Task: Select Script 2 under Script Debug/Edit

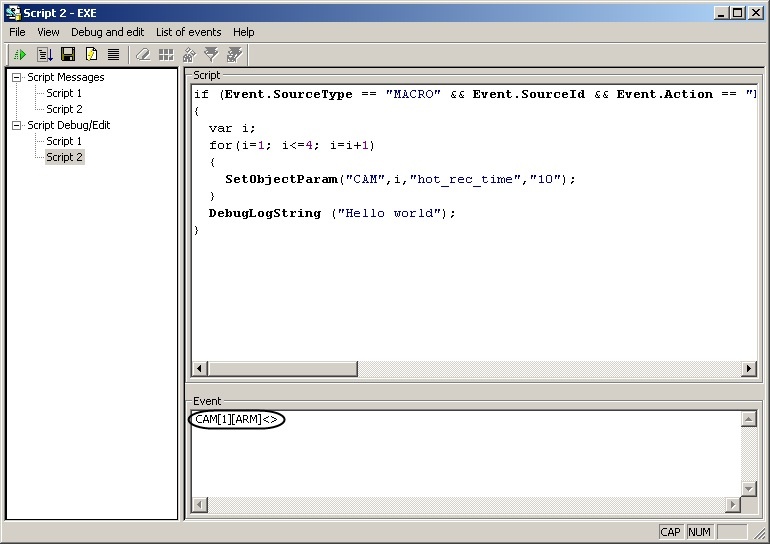Action: [x=64, y=157]
